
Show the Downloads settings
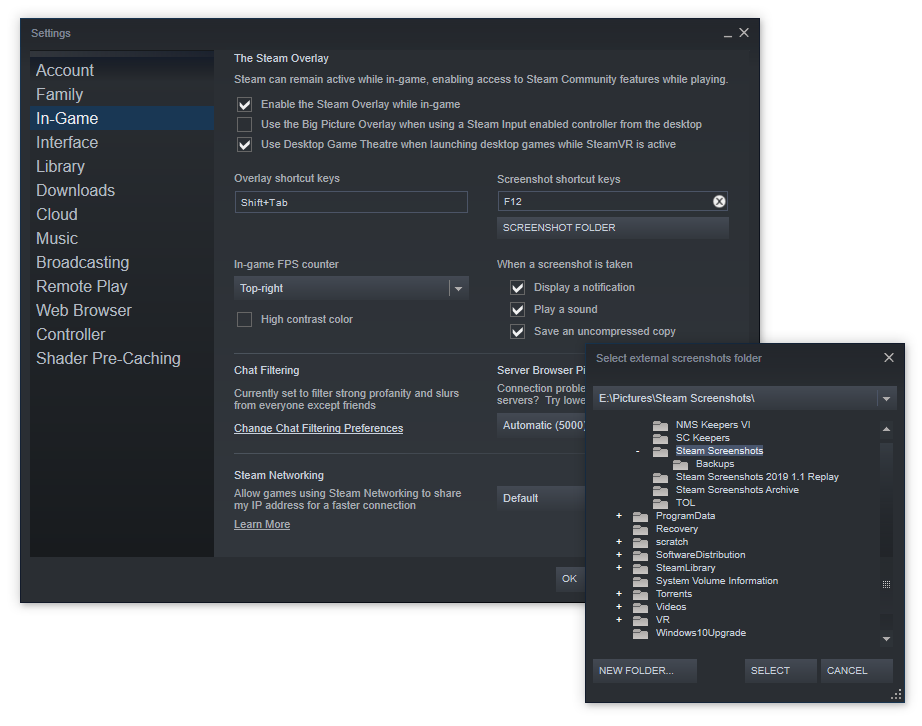[122, 190]
